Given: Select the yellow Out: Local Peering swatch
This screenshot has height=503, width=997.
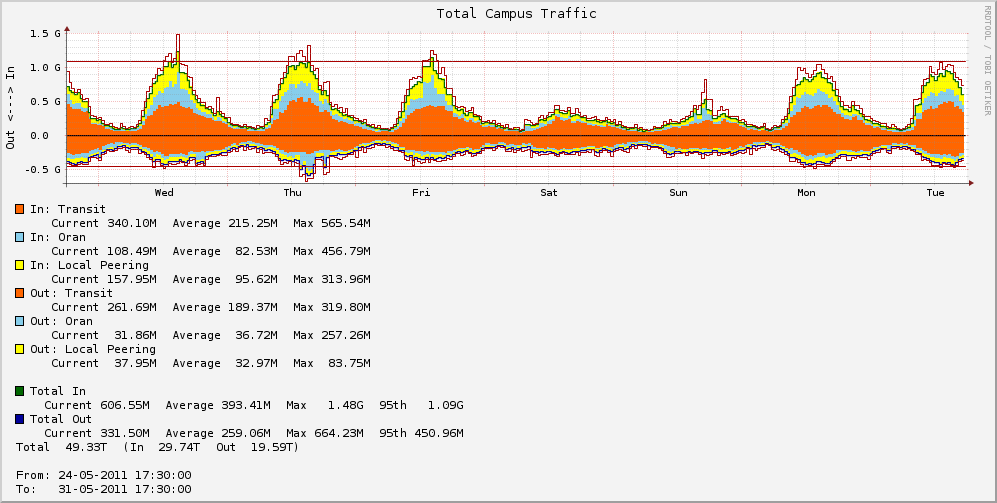Looking at the screenshot, I should pos(20,349).
